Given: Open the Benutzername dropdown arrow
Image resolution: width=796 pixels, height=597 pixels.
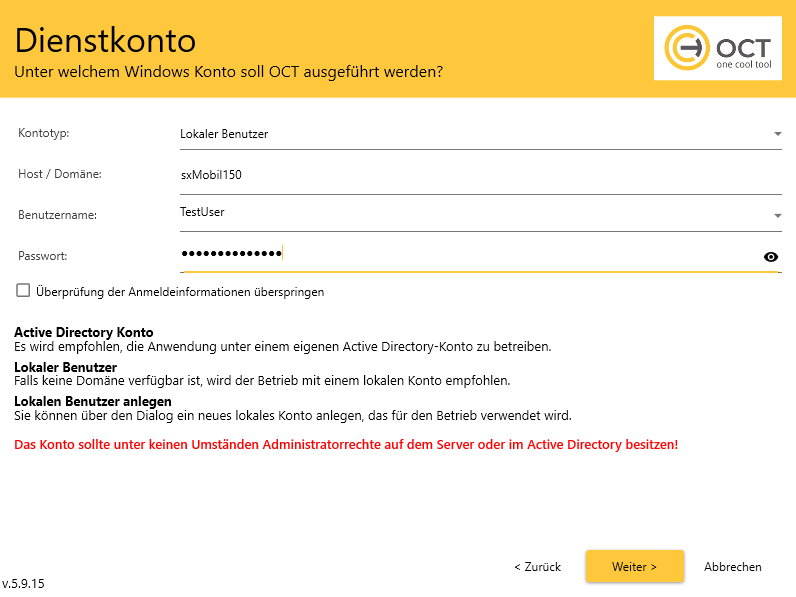Looking at the screenshot, I should click(777, 215).
